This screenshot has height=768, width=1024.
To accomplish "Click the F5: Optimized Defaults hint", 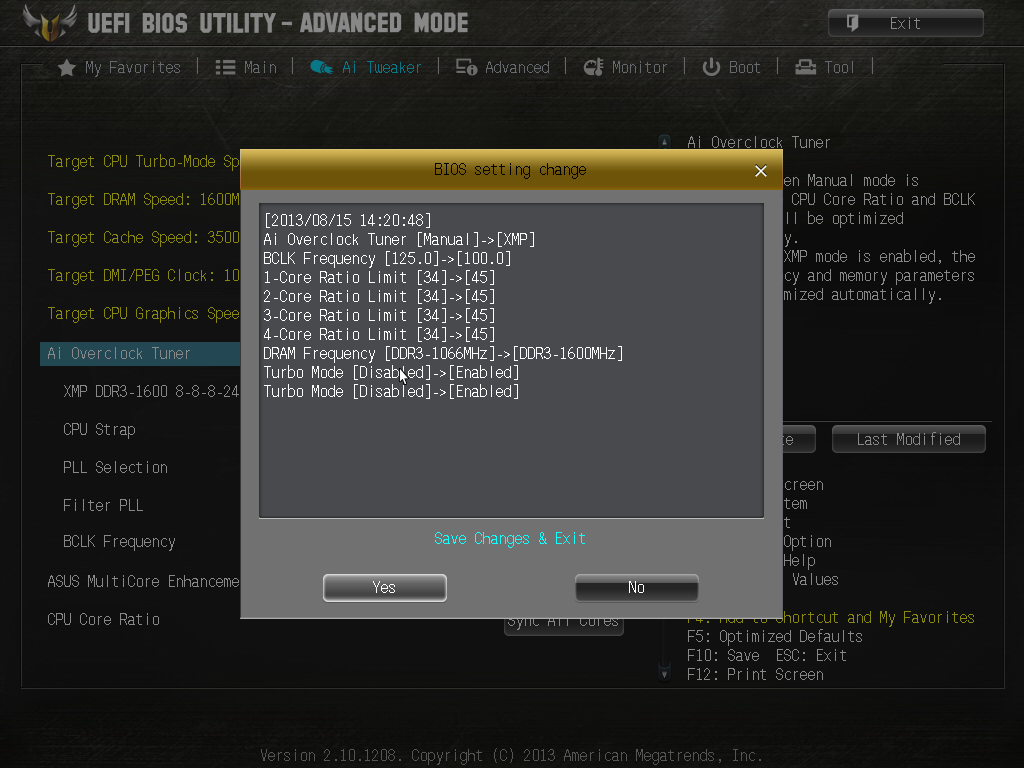I will 775,637.
